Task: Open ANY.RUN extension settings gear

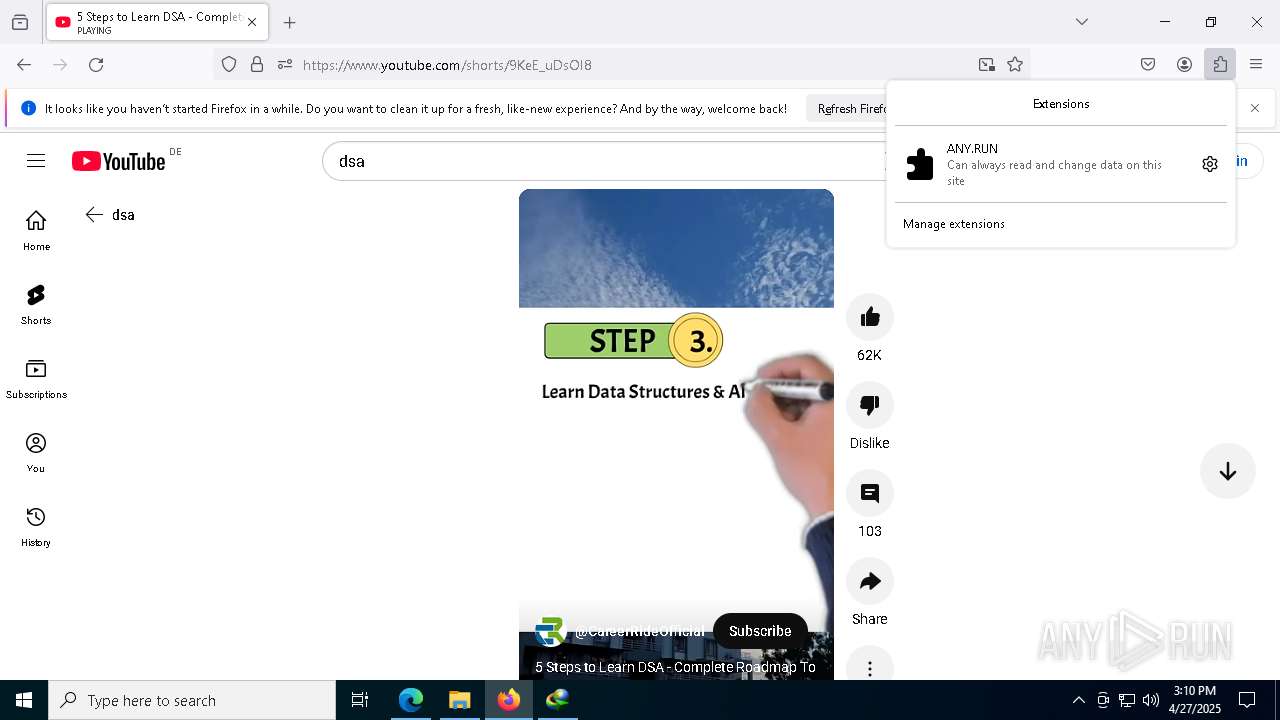Action: (x=1210, y=164)
